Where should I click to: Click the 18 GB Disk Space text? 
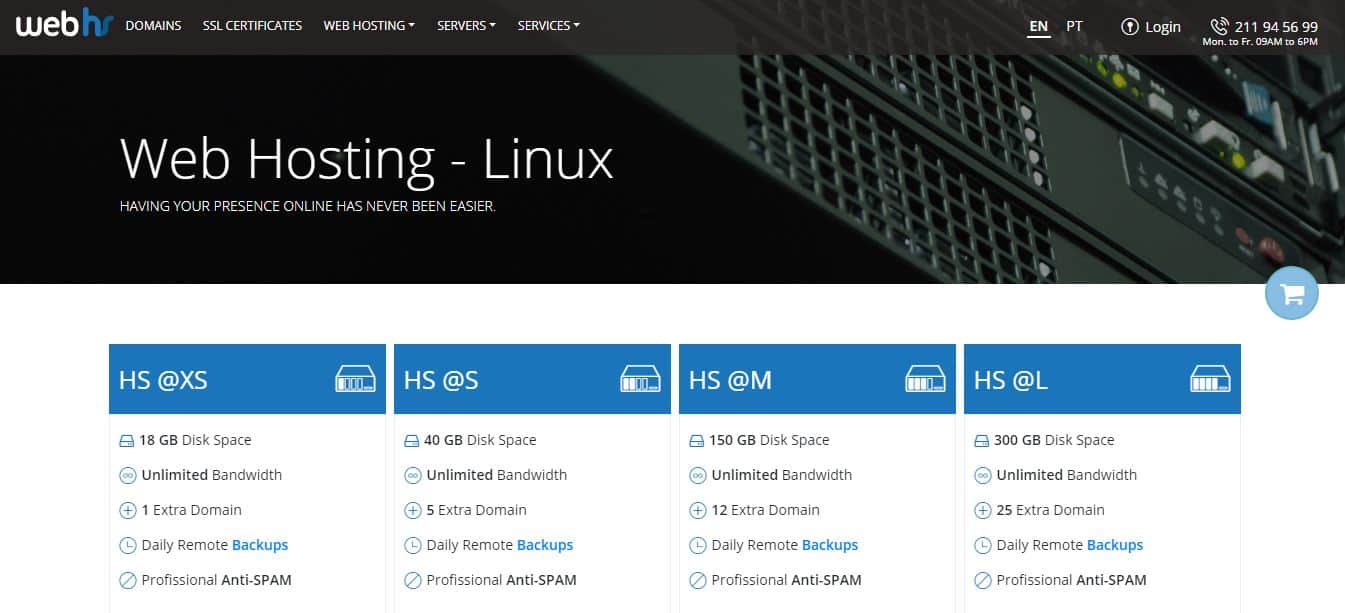tap(196, 440)
